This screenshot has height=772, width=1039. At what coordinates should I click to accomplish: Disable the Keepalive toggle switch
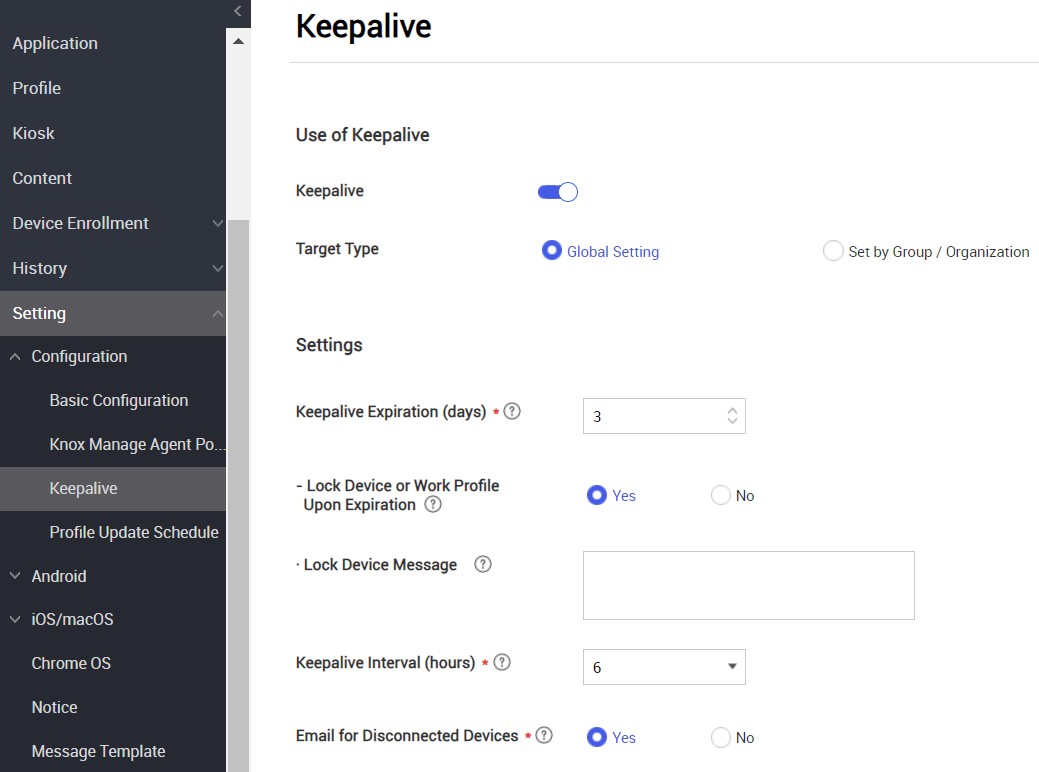[557, 191]
